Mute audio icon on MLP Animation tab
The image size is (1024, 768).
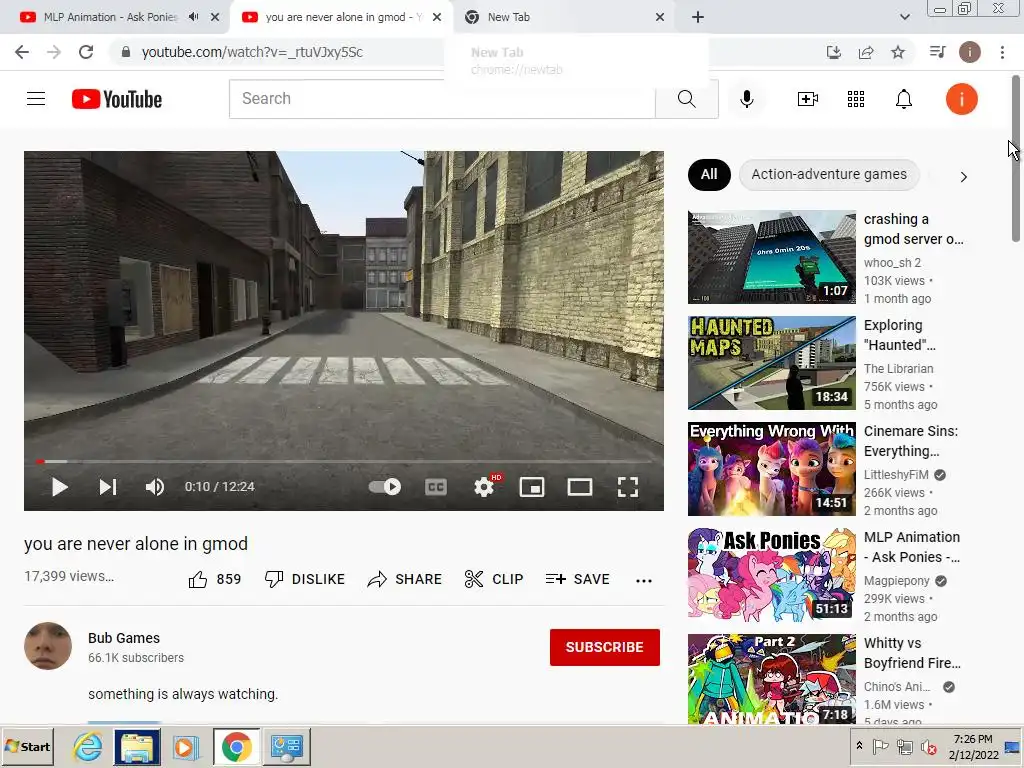(193, 17)
